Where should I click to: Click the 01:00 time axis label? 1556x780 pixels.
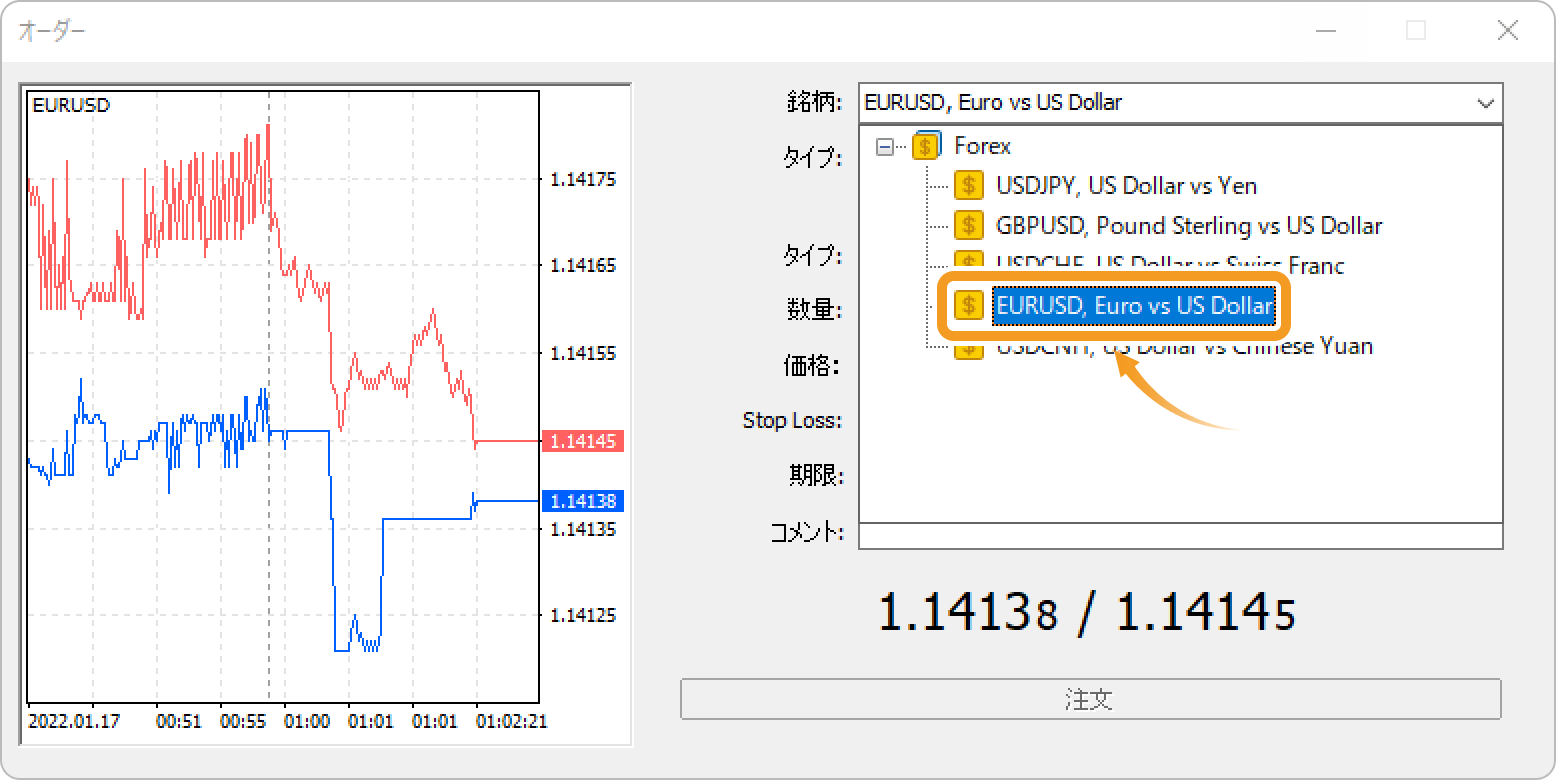pos(306,721)
